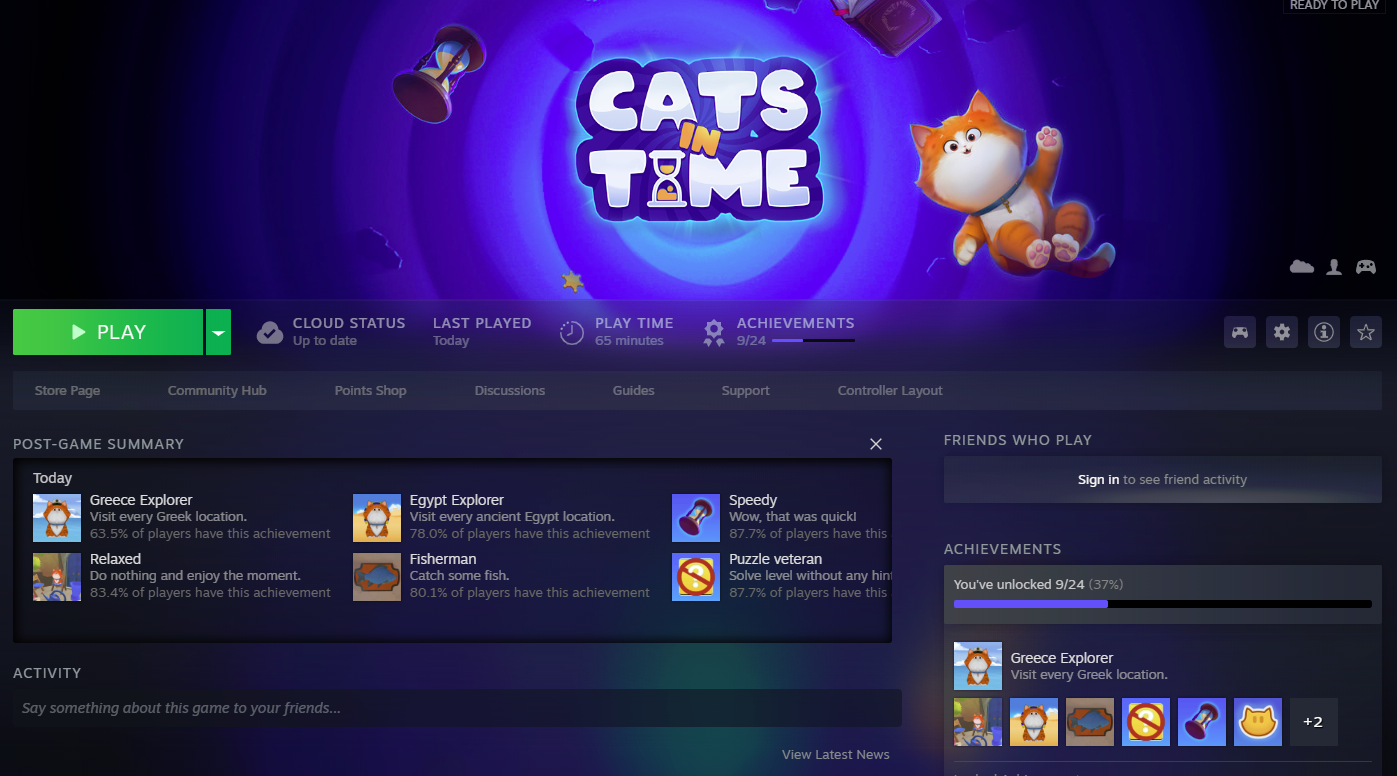This screenshot has width=1397, height=776.
Task: Click Puzzle veteran icon in Post-Game Summary
Action: coord(696,577)
